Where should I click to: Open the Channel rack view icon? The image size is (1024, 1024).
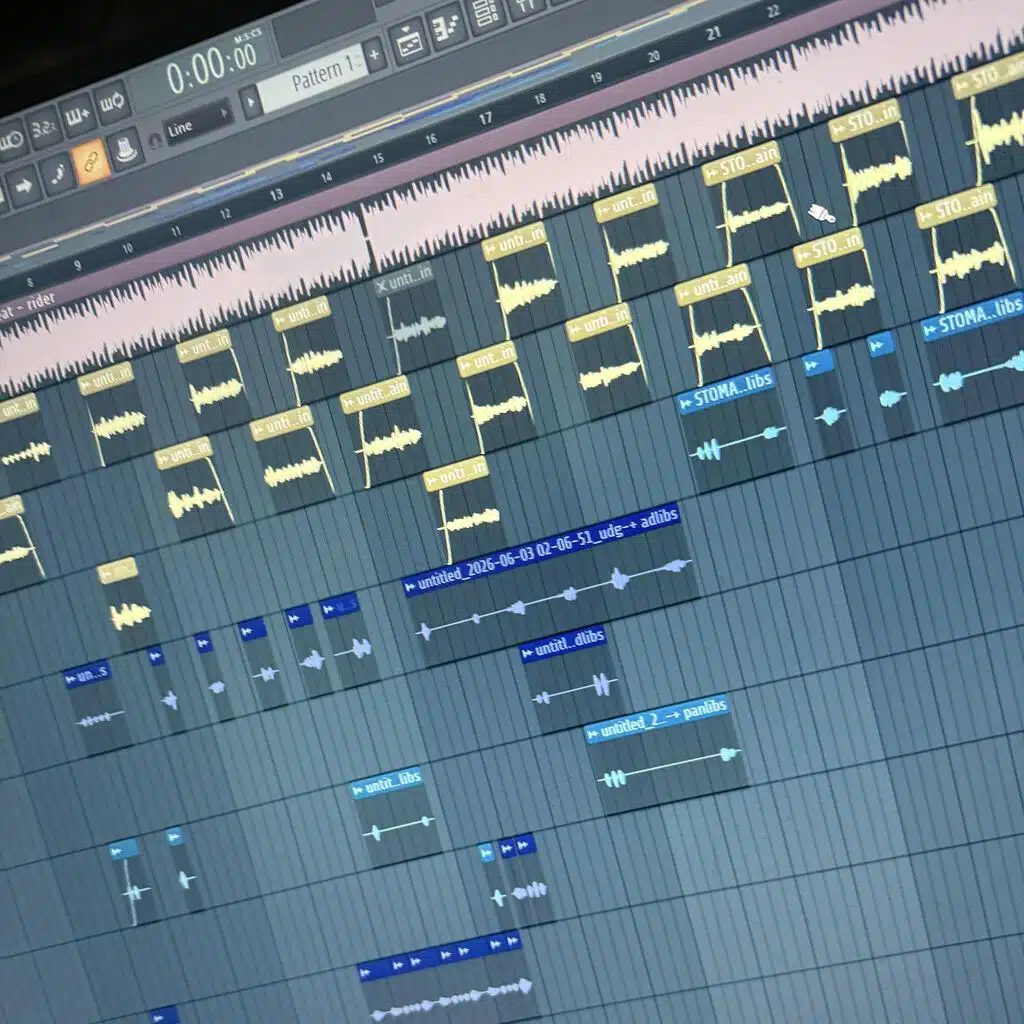[x=486, y=14]
